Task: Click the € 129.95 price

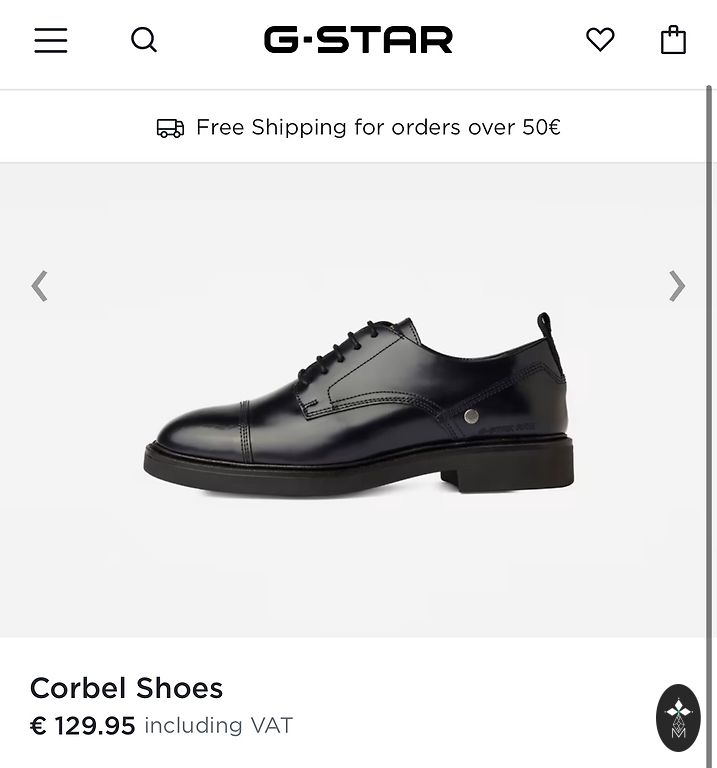Action: pyautogui.click(x=83, y=726)
